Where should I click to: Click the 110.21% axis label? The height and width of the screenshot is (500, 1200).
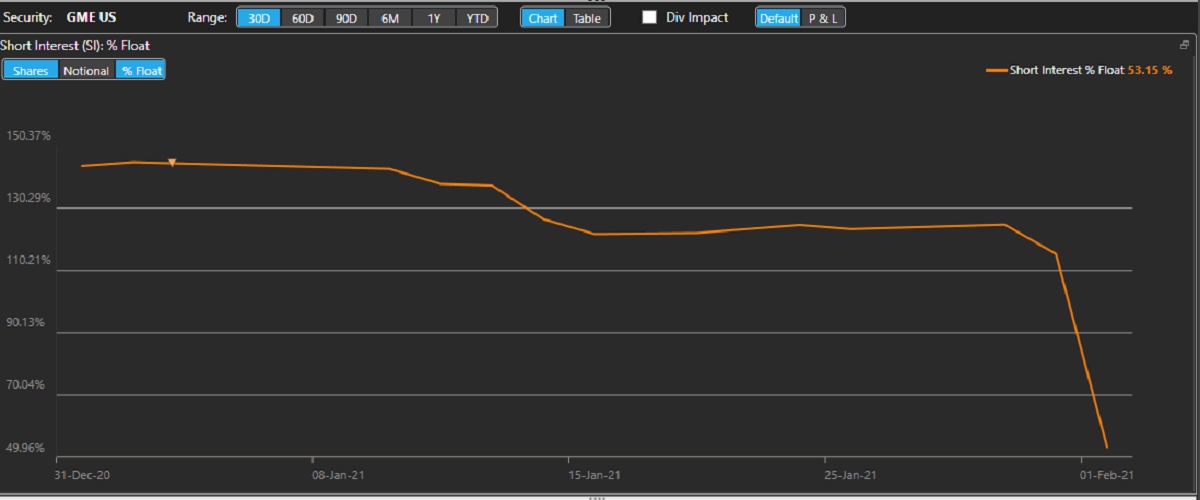tap(28, 260)
